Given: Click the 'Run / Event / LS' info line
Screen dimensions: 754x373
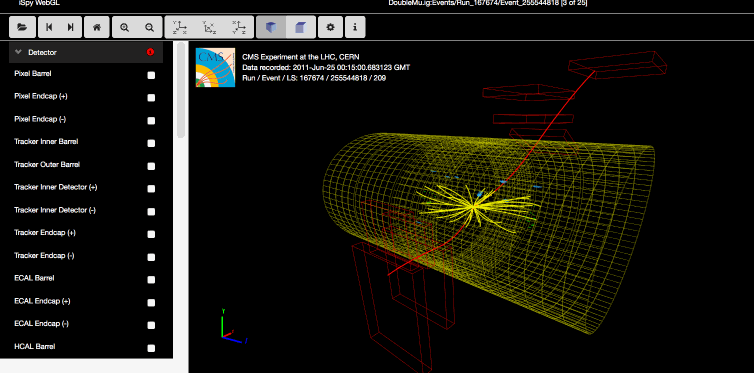Looking at the screenshot, I should point(314,77).
